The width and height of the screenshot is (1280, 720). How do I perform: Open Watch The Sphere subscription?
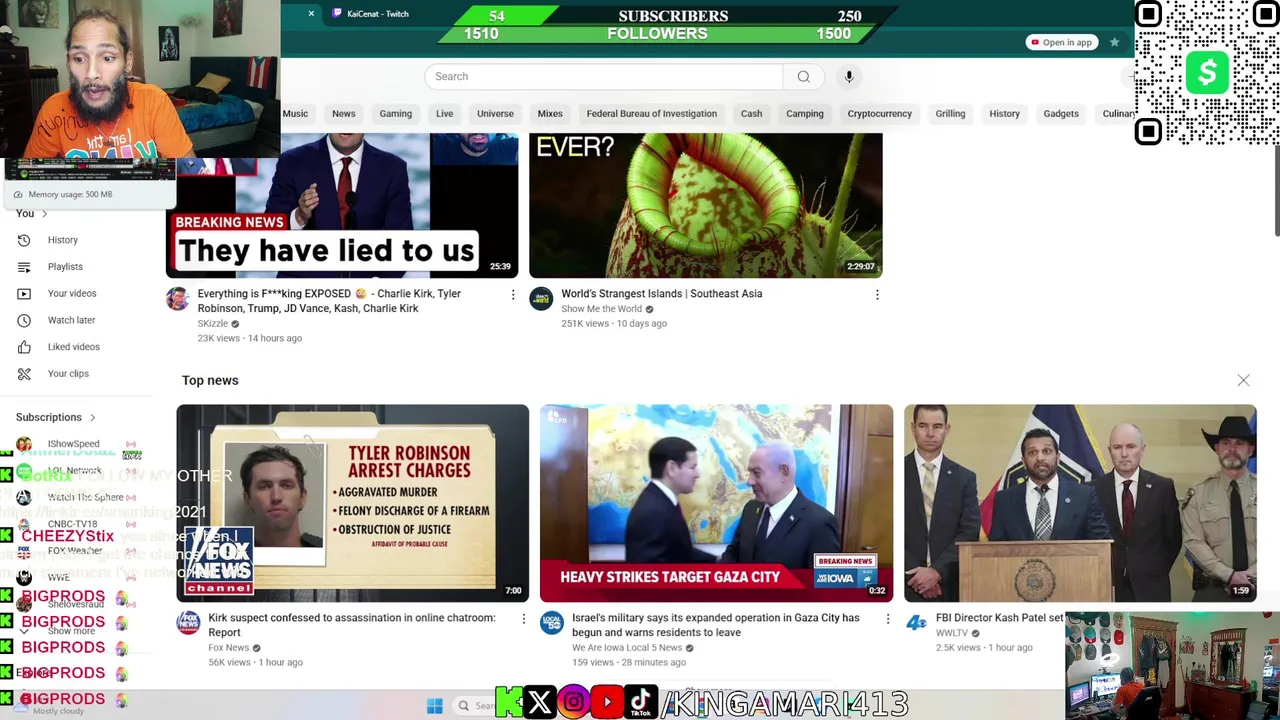click(x=85, y=497)
